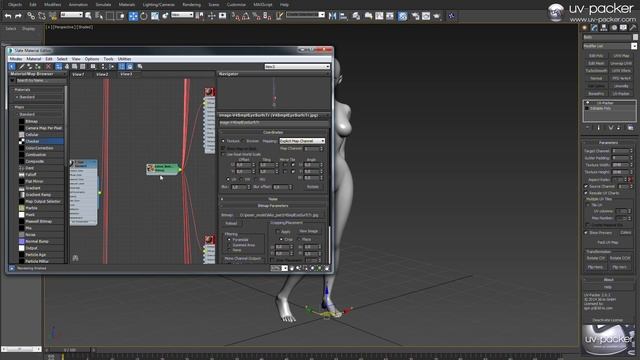
Task: Open the selection filter dropdown in main toolbar
Action: [x=71, y=15]
